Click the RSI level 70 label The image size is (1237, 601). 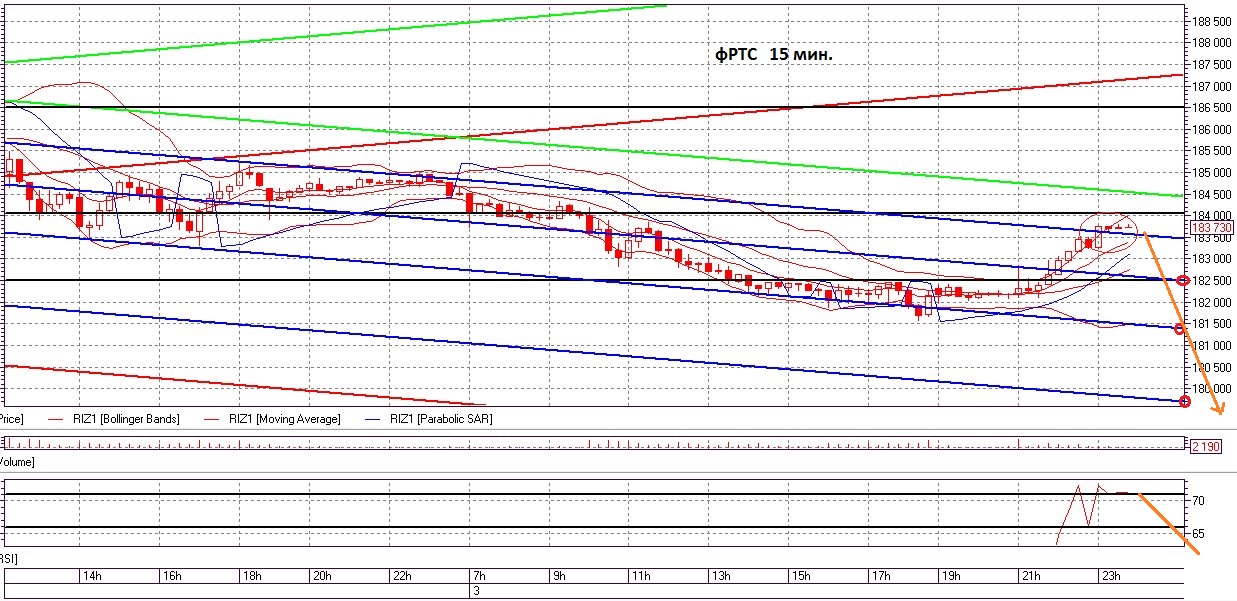[x=1199, y=500]
